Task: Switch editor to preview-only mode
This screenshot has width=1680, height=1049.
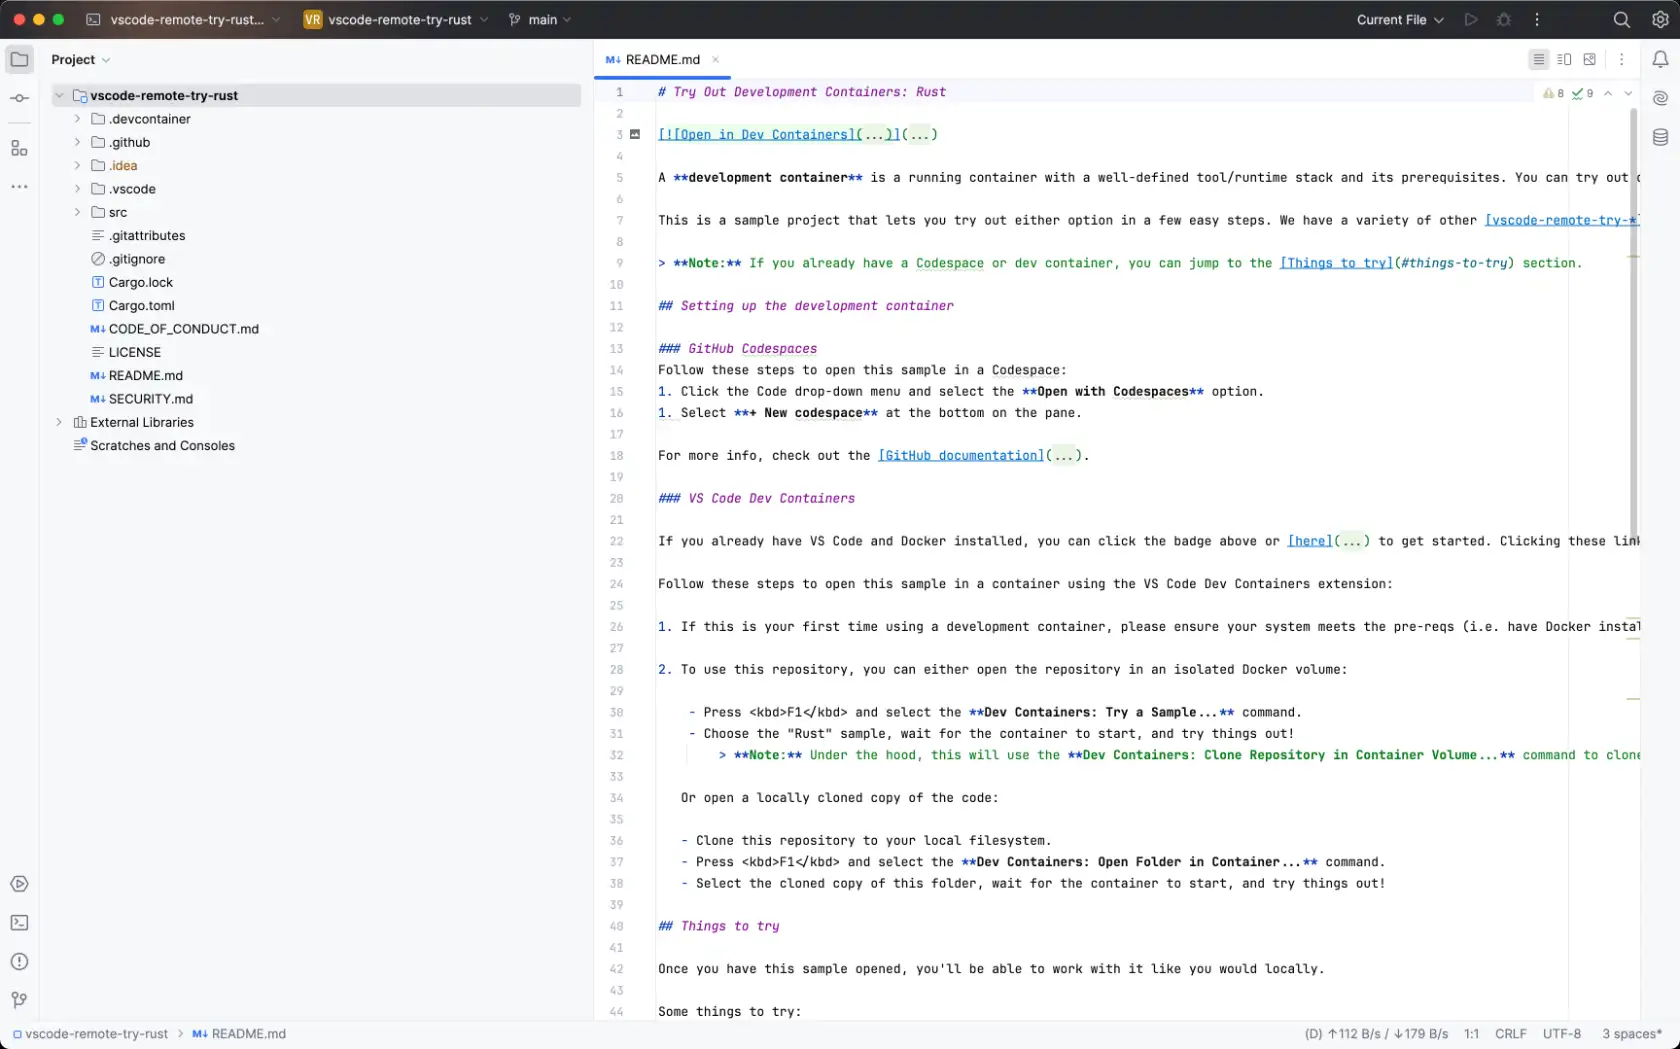Action: [1589, 59]
